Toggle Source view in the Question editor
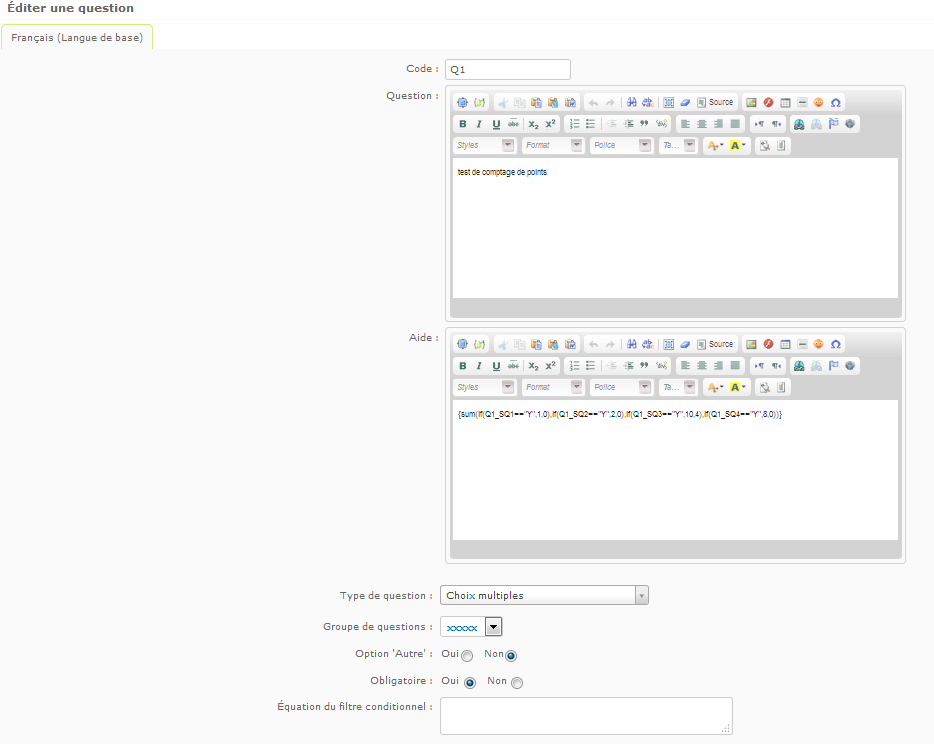 click(715, 102)
